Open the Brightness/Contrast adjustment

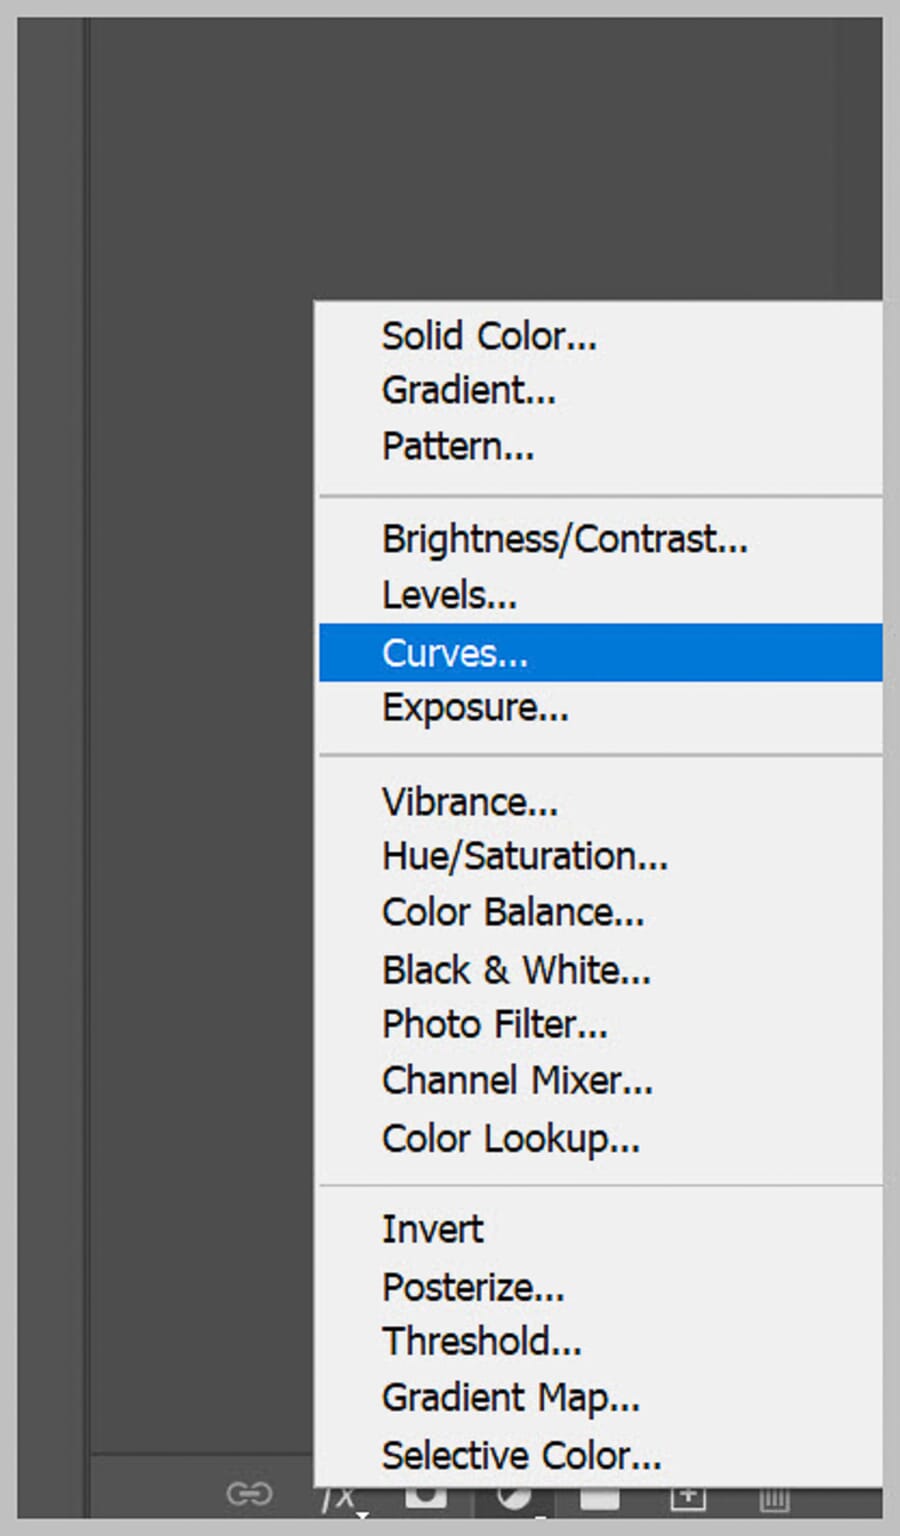click(x=566, y=538)
